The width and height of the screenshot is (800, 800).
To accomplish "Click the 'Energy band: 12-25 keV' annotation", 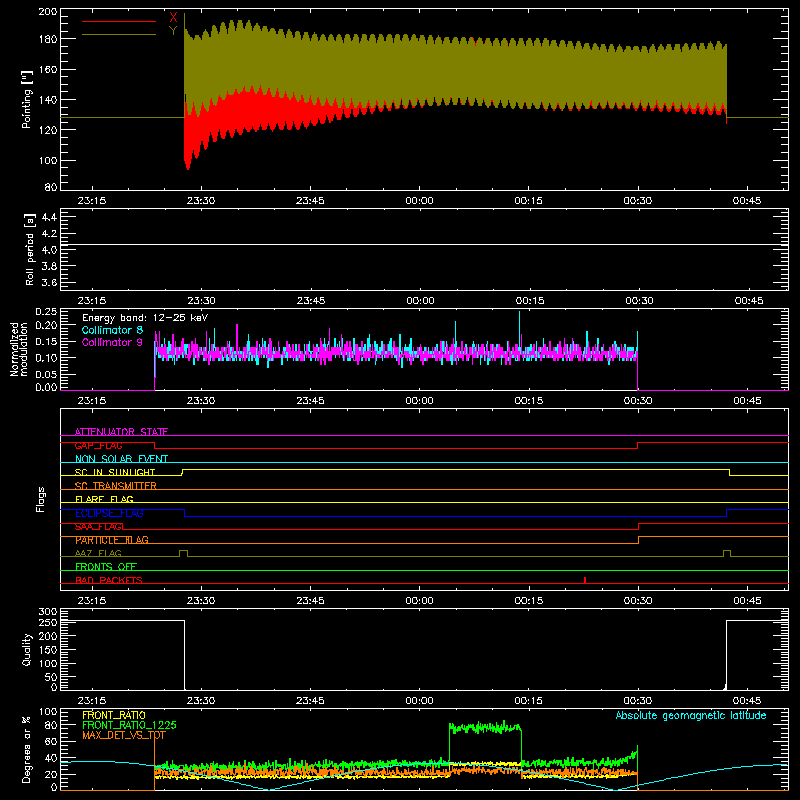I will [145, 318].
